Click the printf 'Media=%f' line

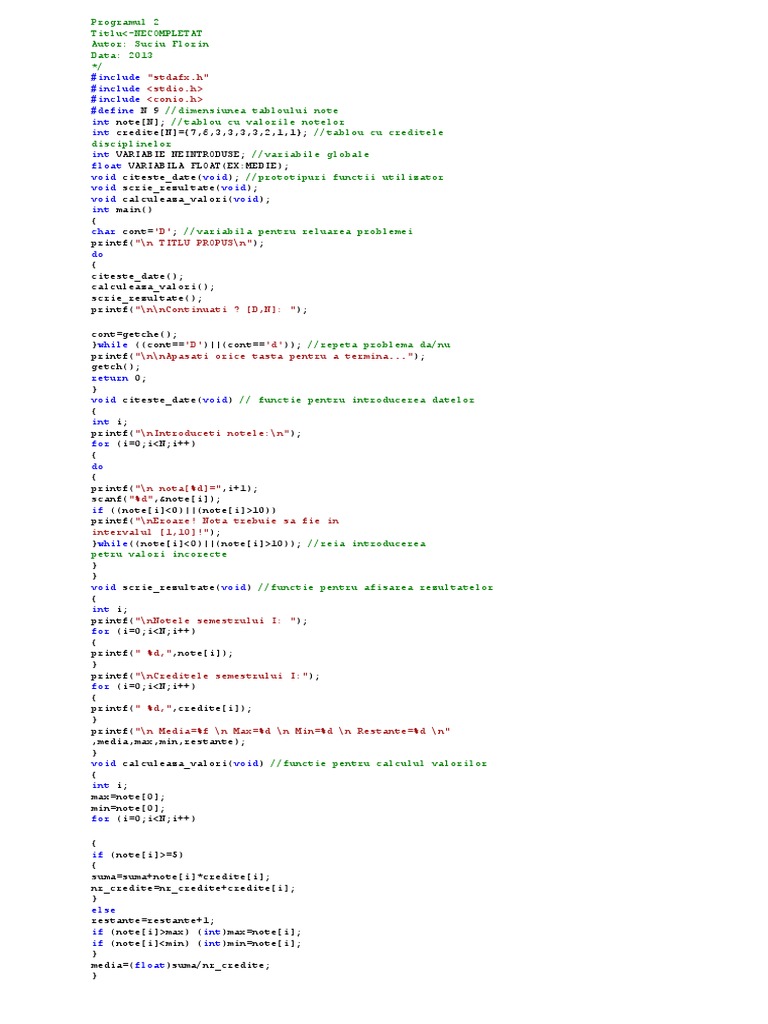[270, 731]
